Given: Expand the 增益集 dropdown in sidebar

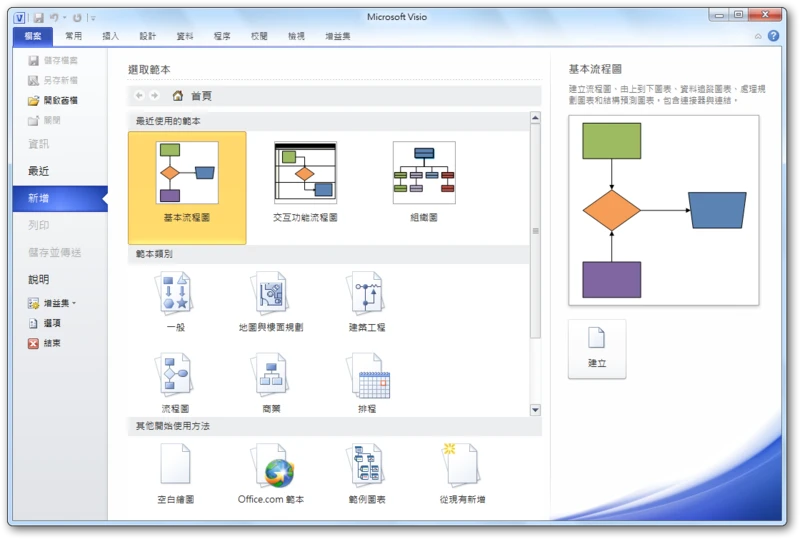Looking at the screenshot, I should (52, 303).
